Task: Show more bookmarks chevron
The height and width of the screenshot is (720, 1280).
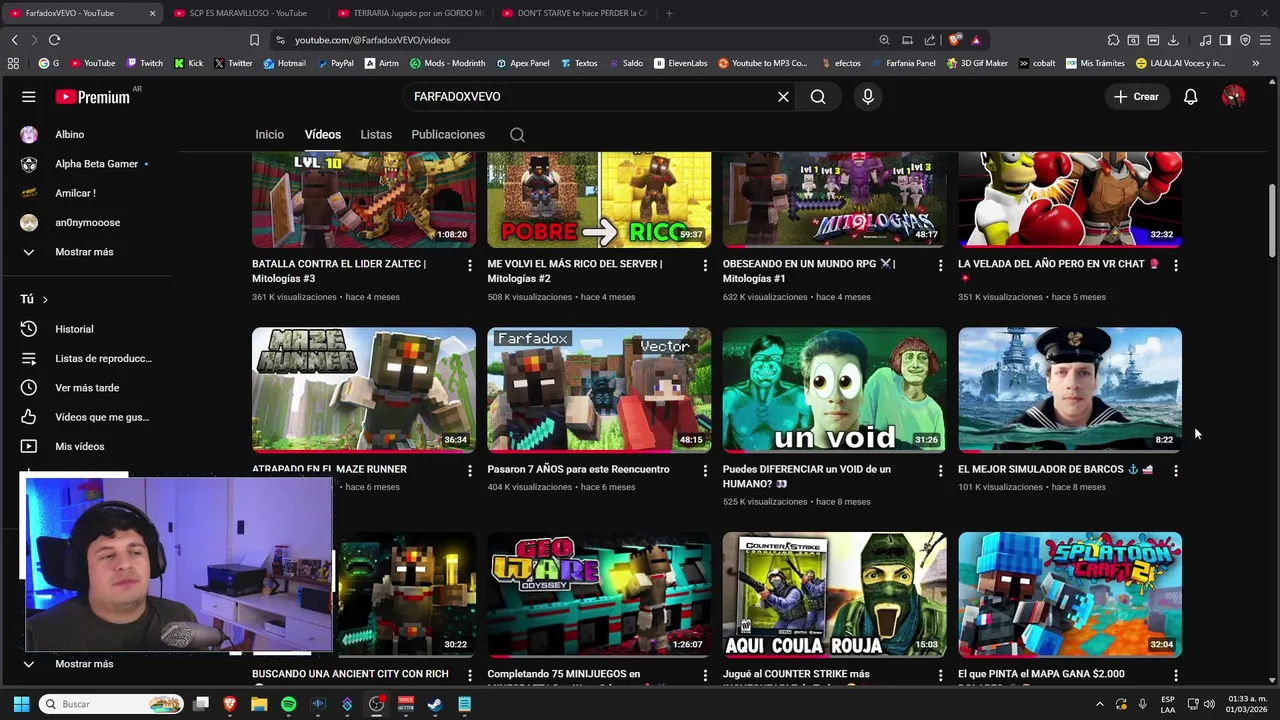Action: click(1256, 63)
